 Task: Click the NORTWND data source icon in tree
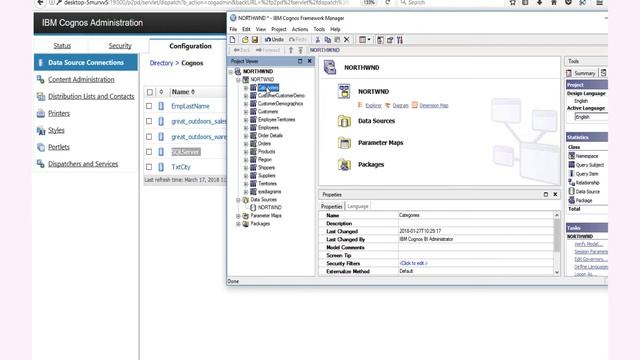click(x=253, y=207)
